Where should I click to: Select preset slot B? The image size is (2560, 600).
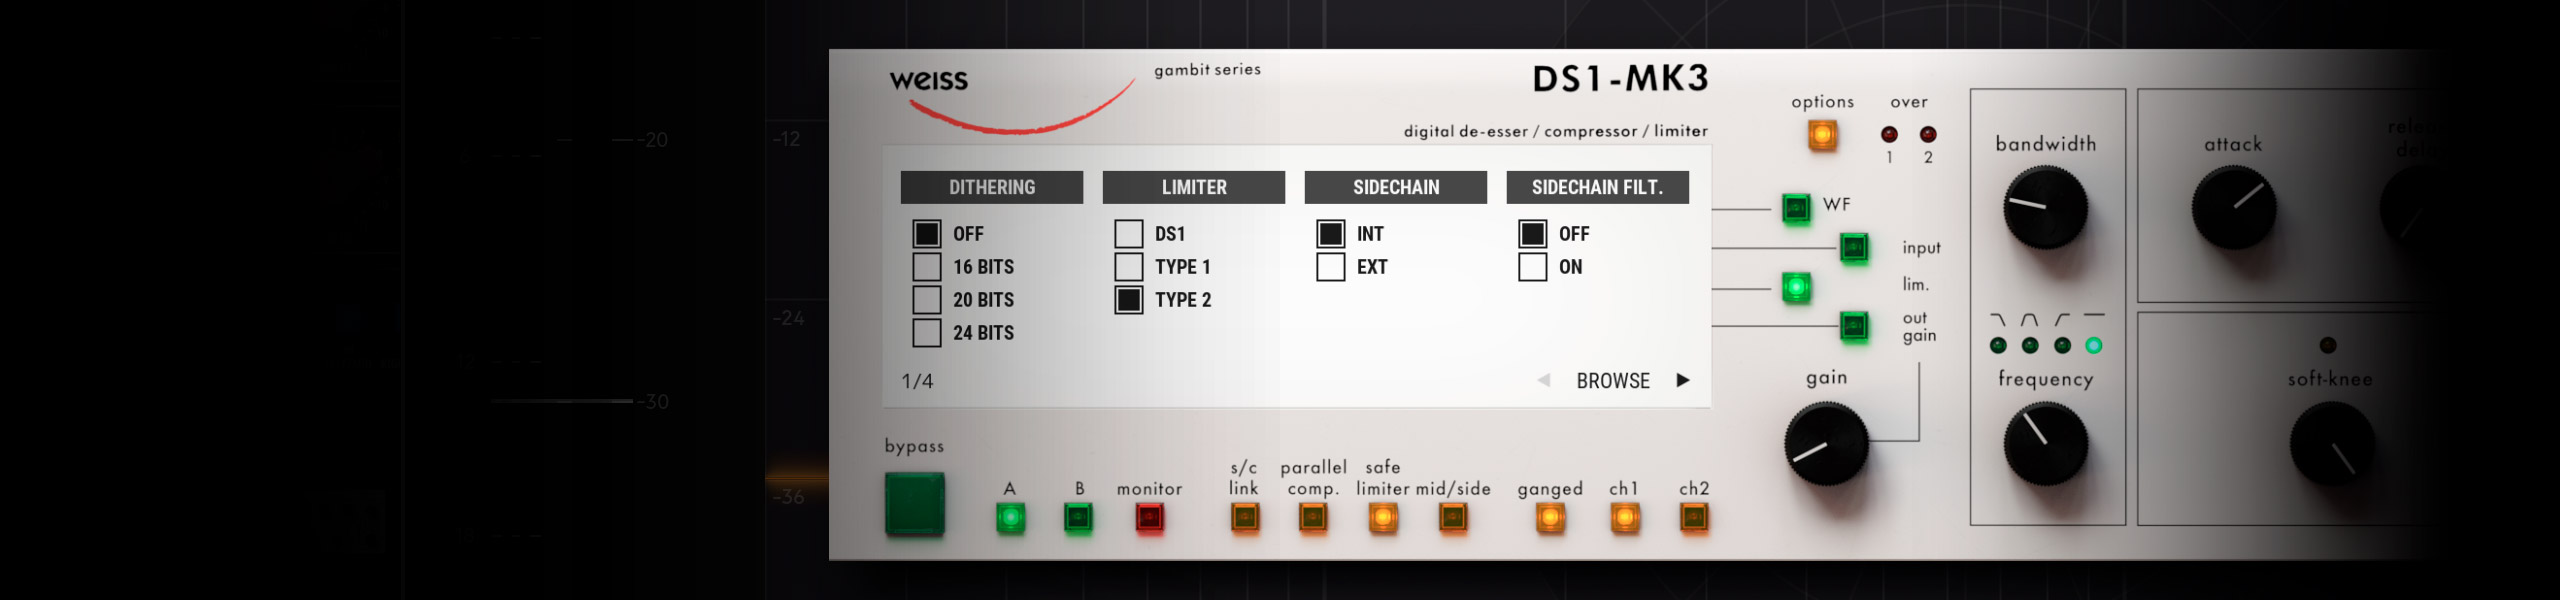coord(1078,518)
